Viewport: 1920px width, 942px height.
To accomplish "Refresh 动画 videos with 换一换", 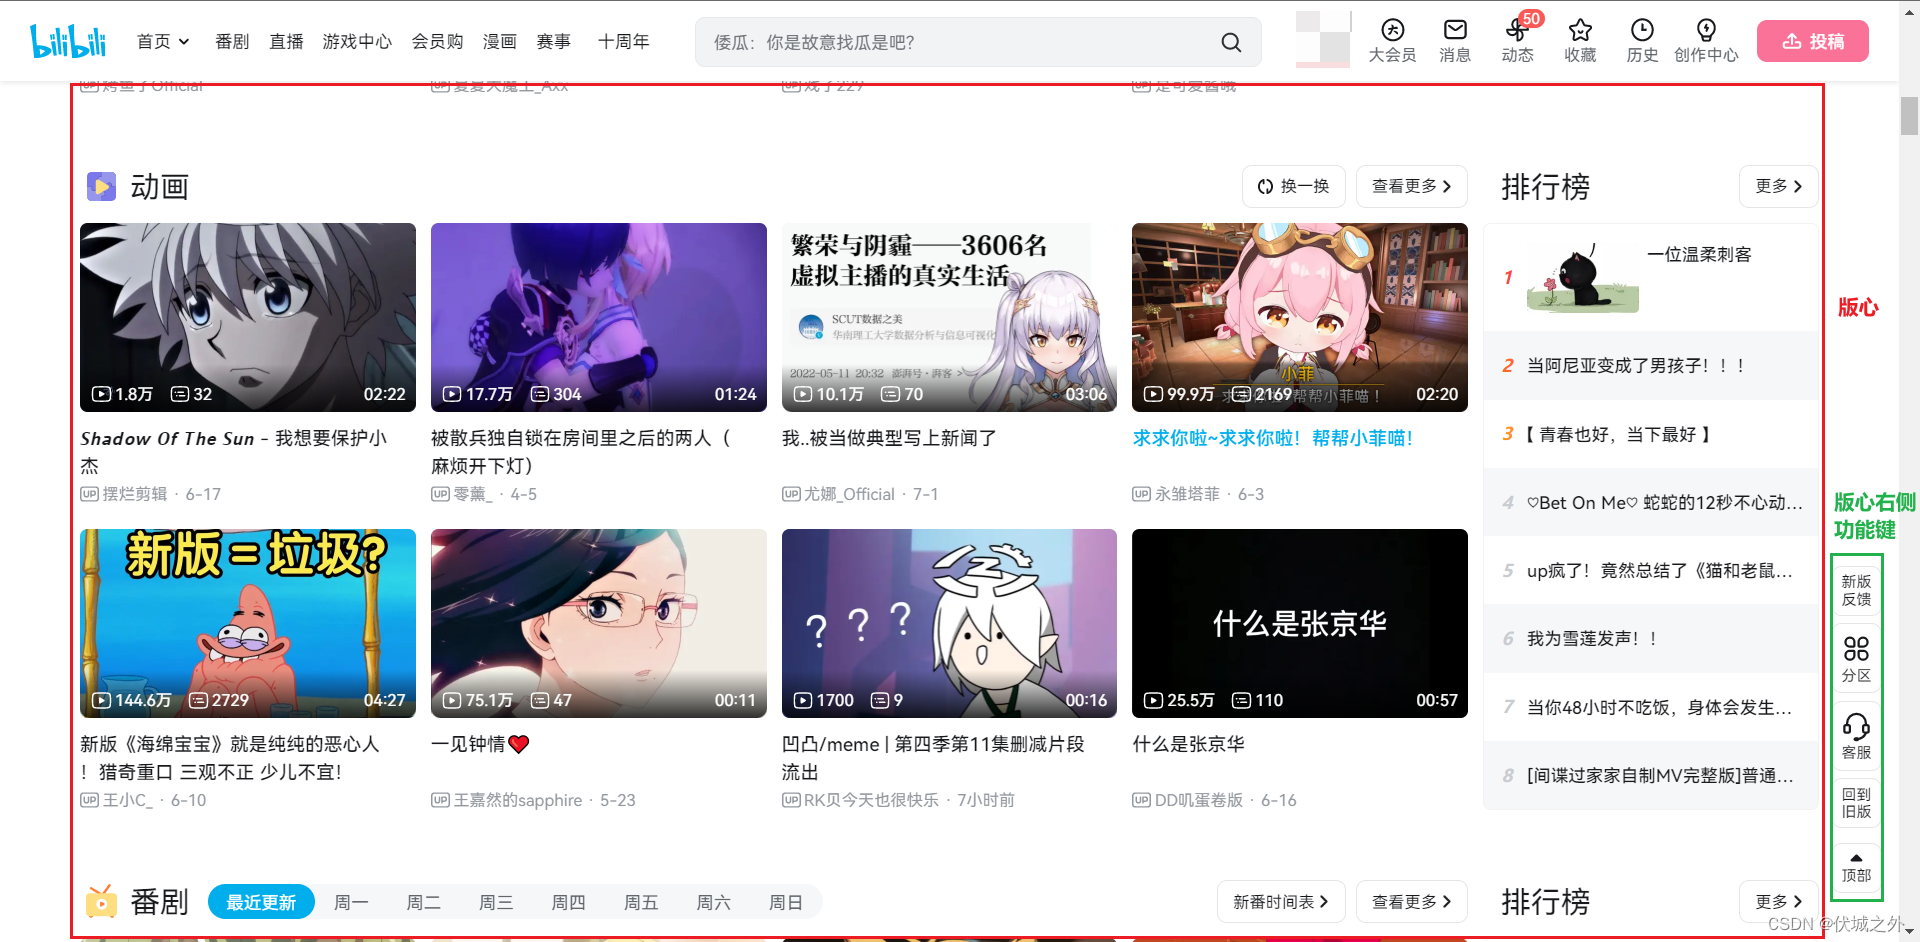I will pos(1293,186).
